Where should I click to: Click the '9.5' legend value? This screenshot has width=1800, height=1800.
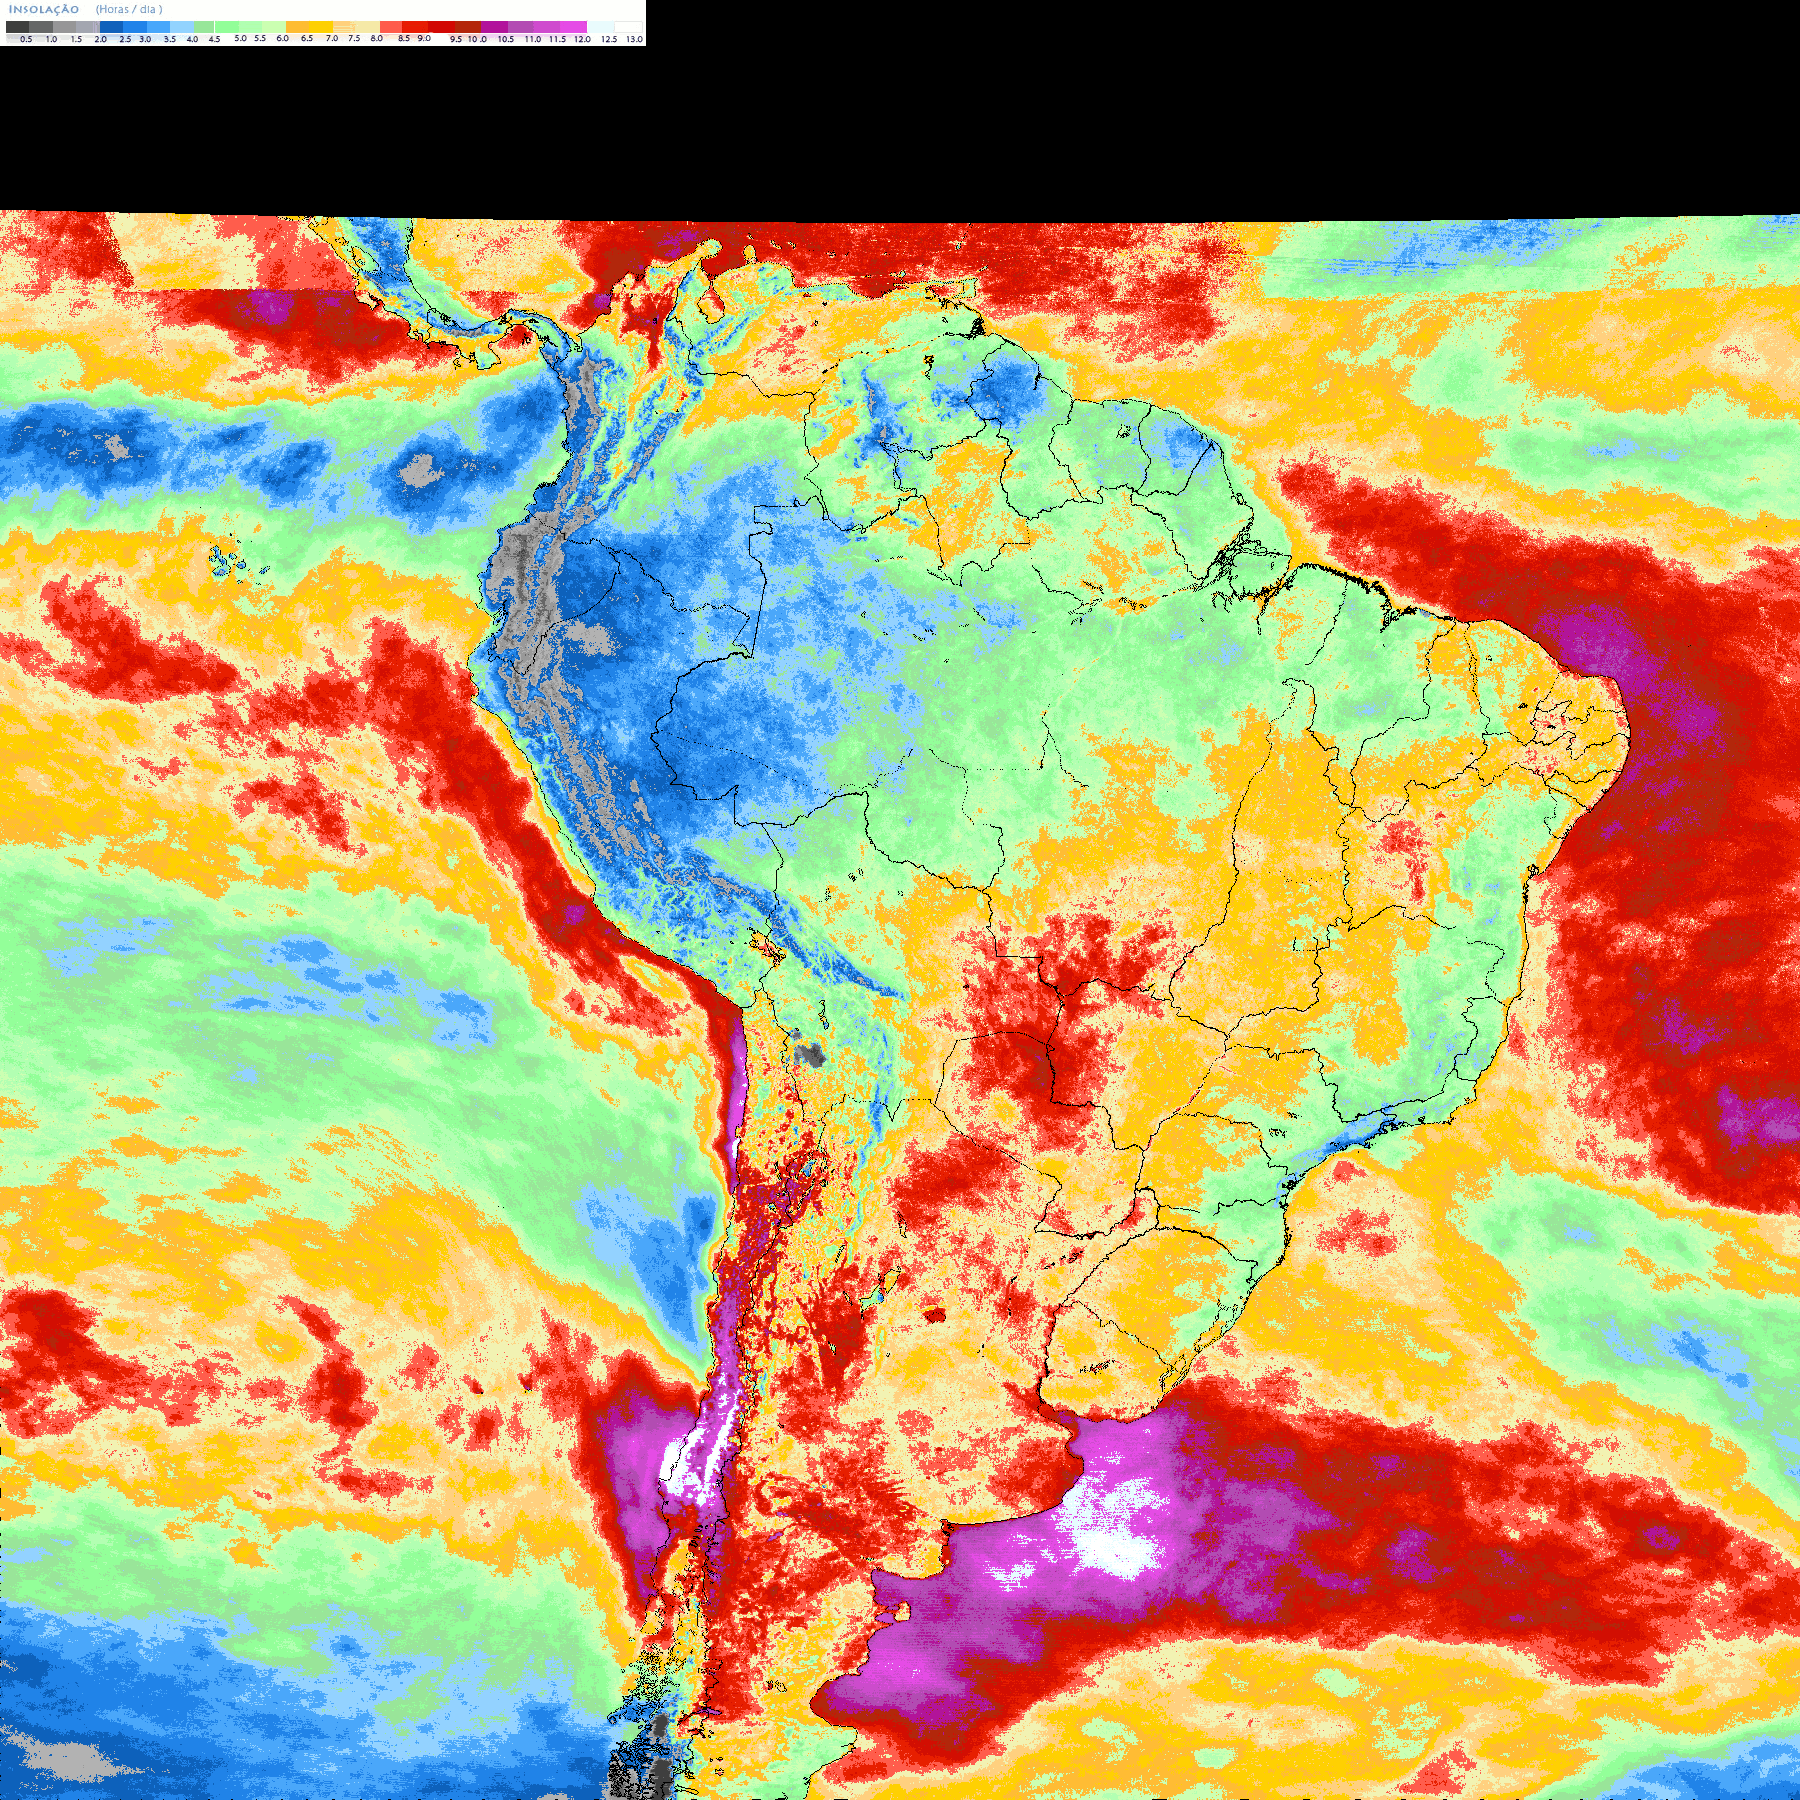(x=456, y=39)
